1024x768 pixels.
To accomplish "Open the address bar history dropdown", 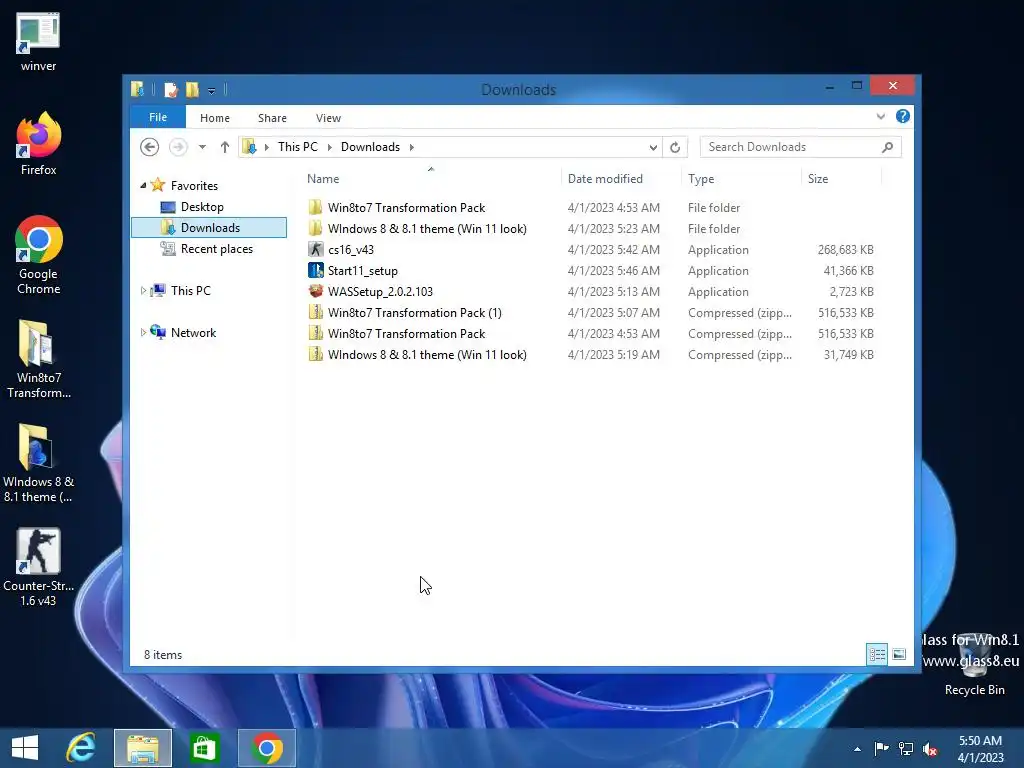I will (x=653, y=147).
